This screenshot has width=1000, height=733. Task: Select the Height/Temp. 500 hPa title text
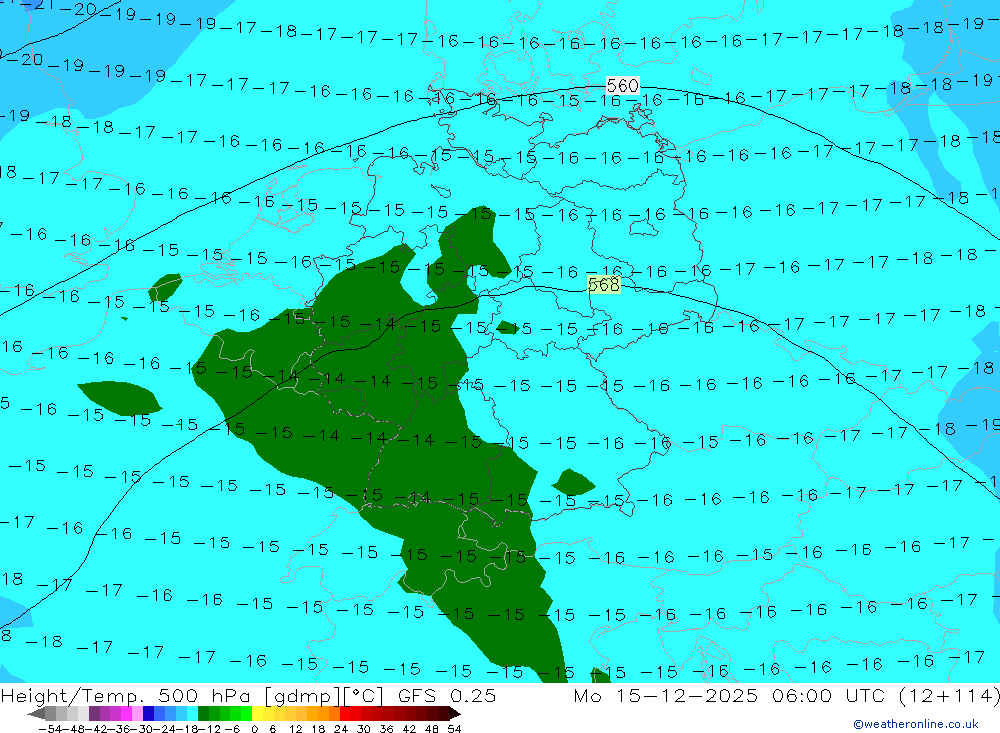click(128, 695)
